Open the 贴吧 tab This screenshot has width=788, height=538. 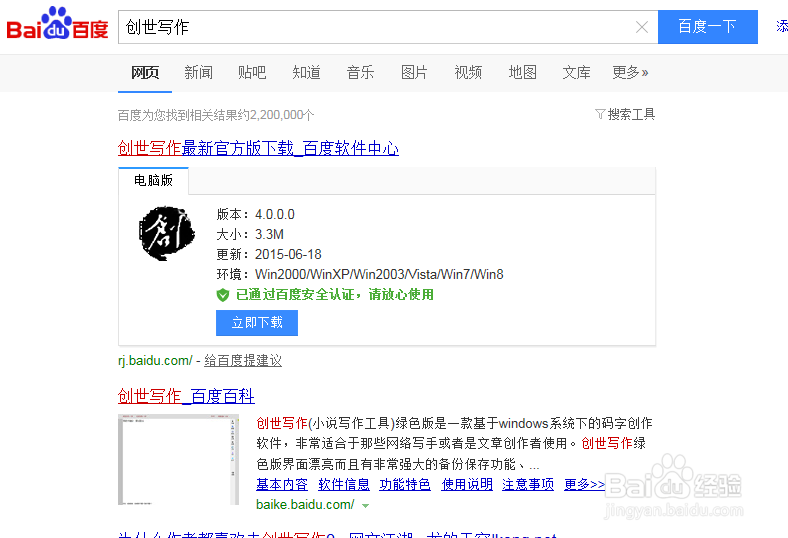click(x=252, y=73)
